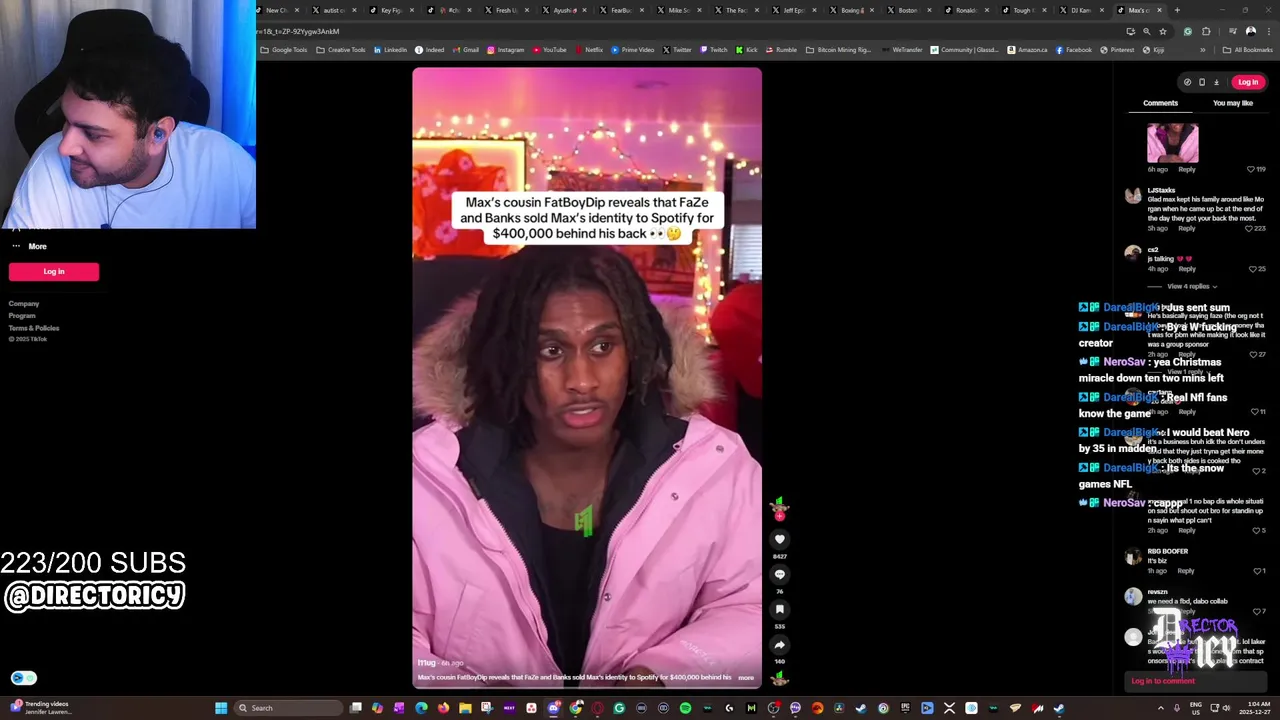The height and width of the screenshot is (720, 1280).
Task: Open a new browser tab
Action: (x=1177, y=10)
